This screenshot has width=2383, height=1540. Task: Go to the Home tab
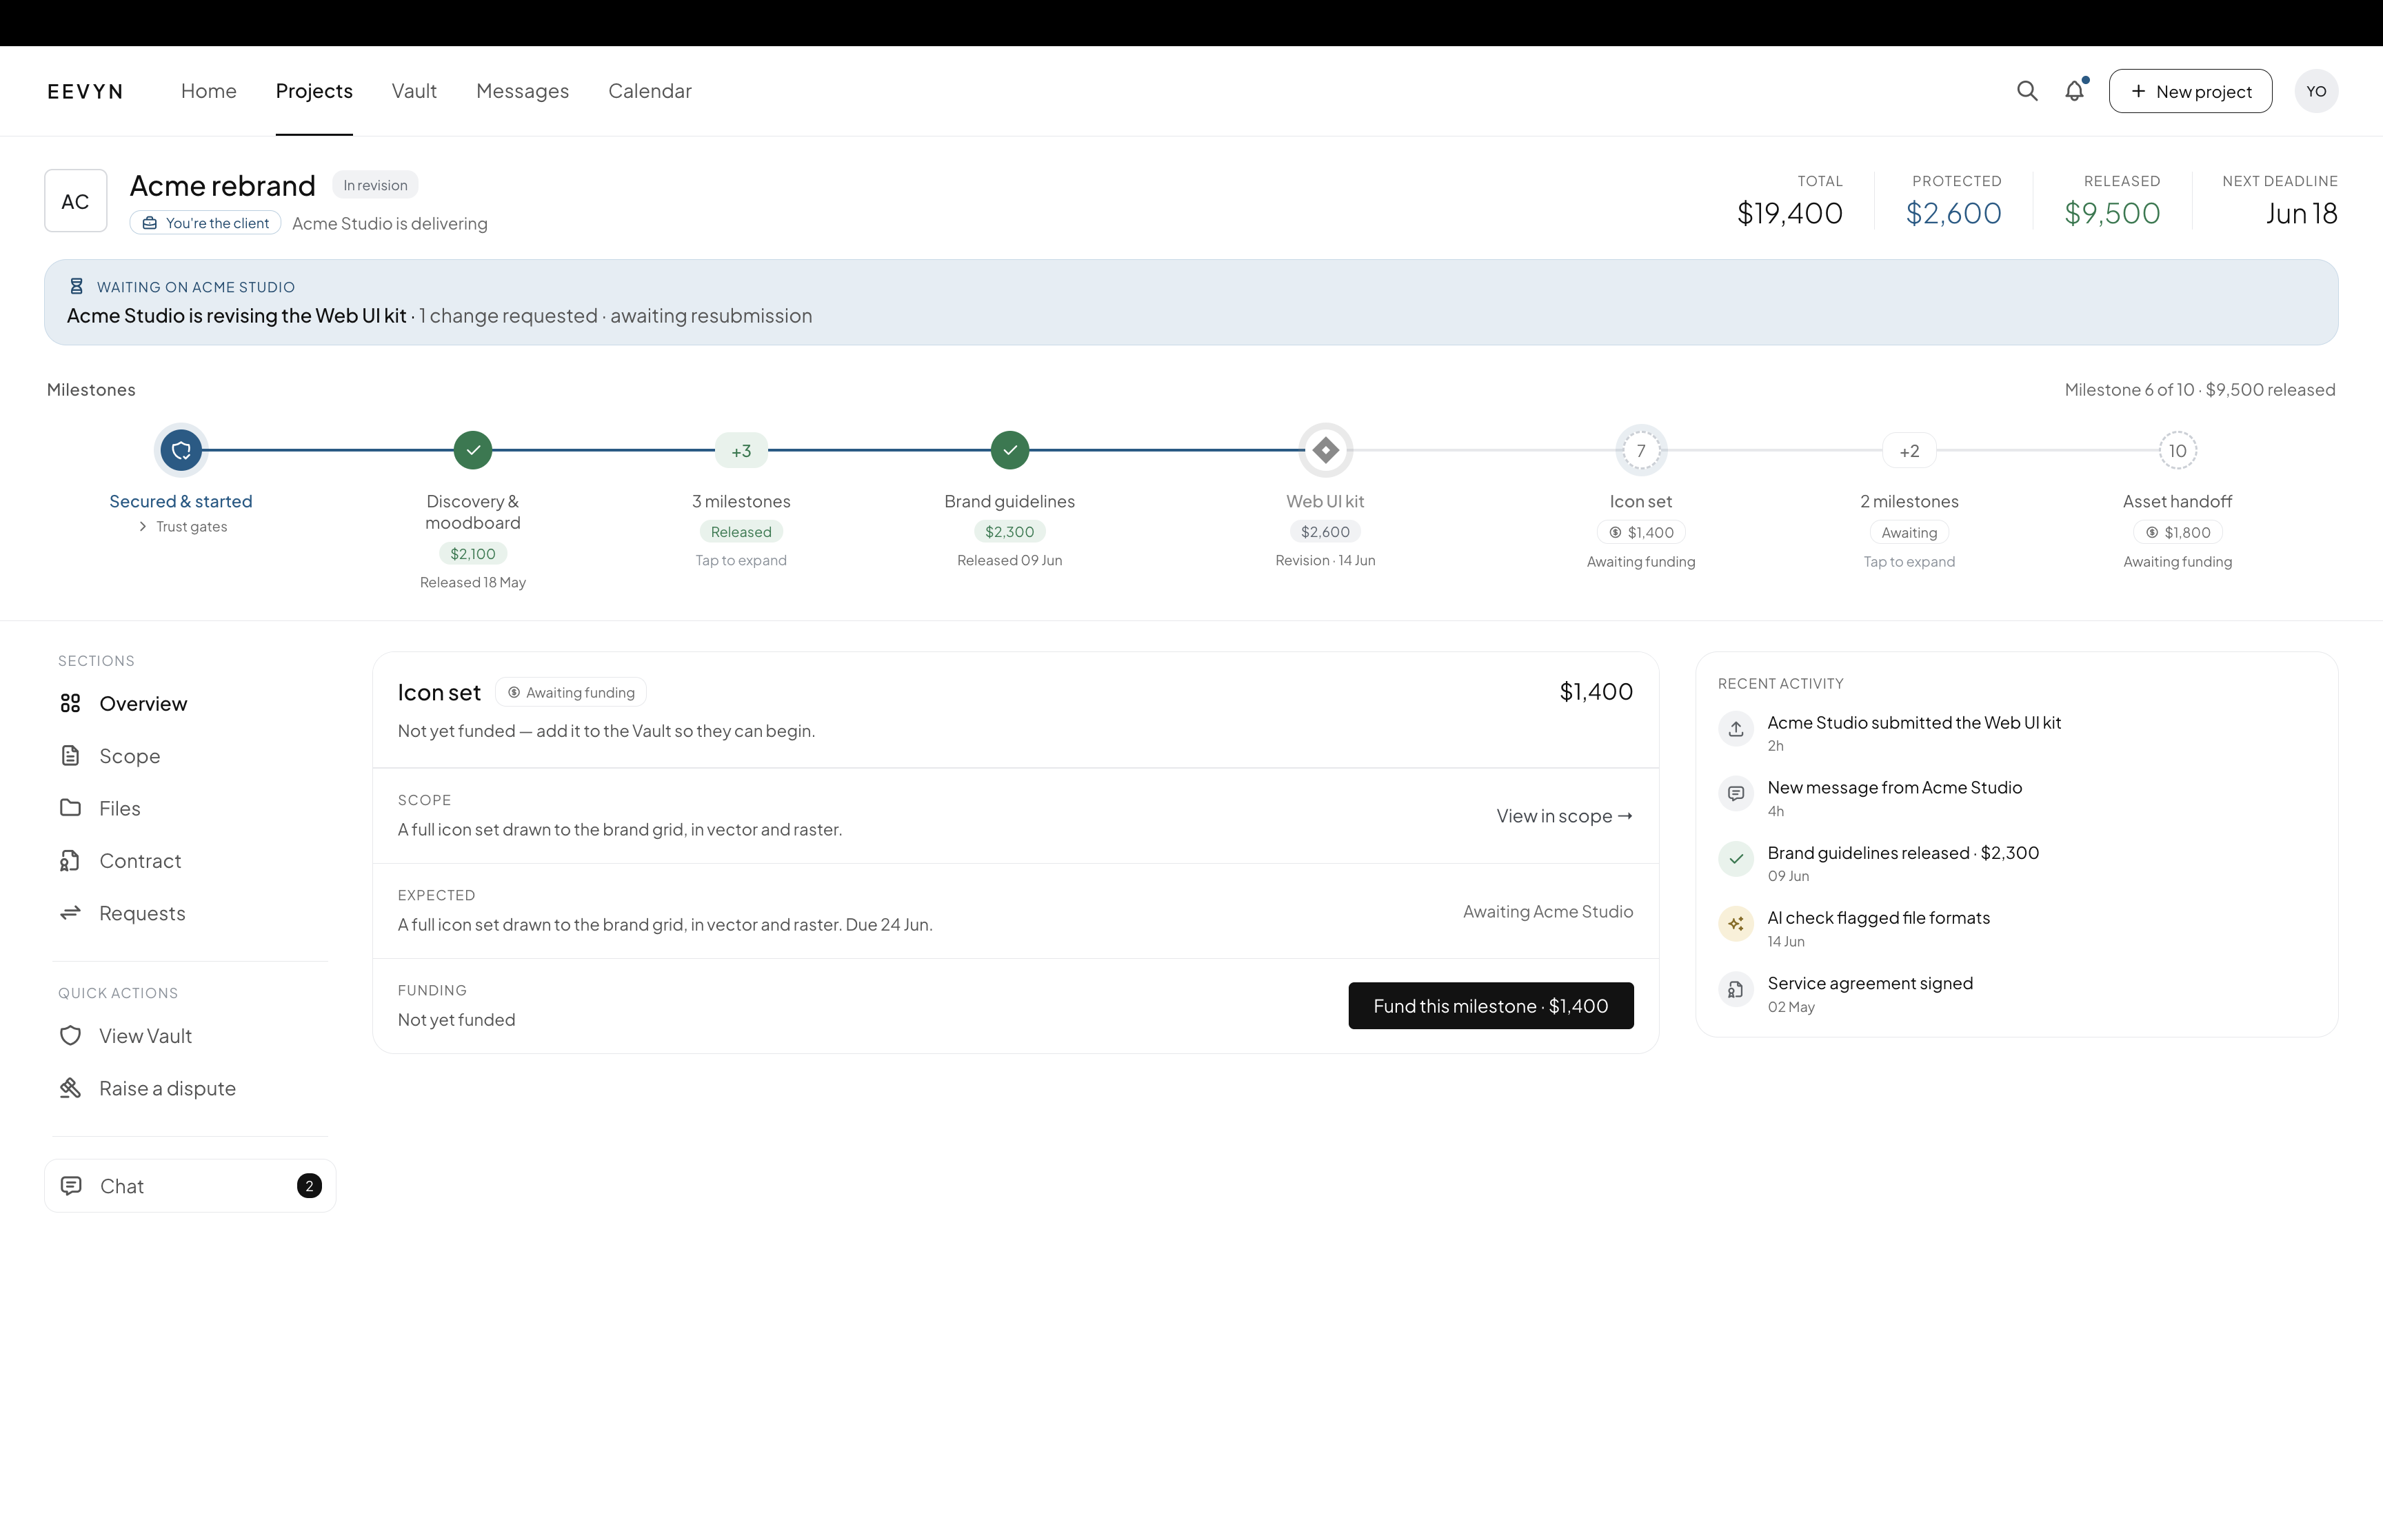pos(209,91)
